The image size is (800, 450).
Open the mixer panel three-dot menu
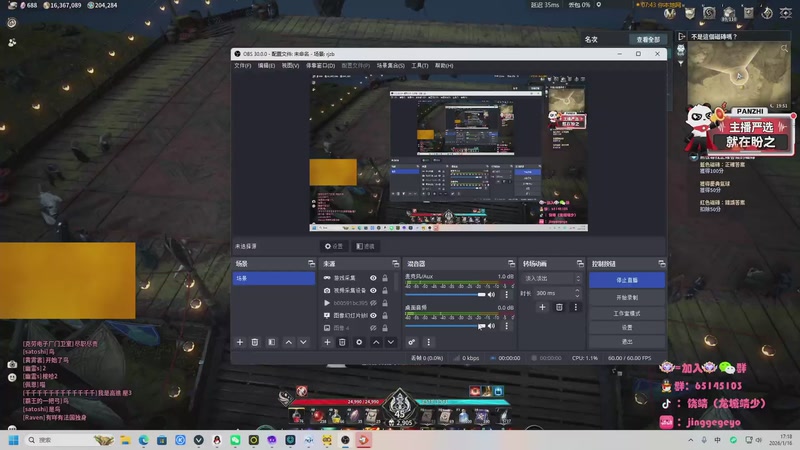[429, 342]
